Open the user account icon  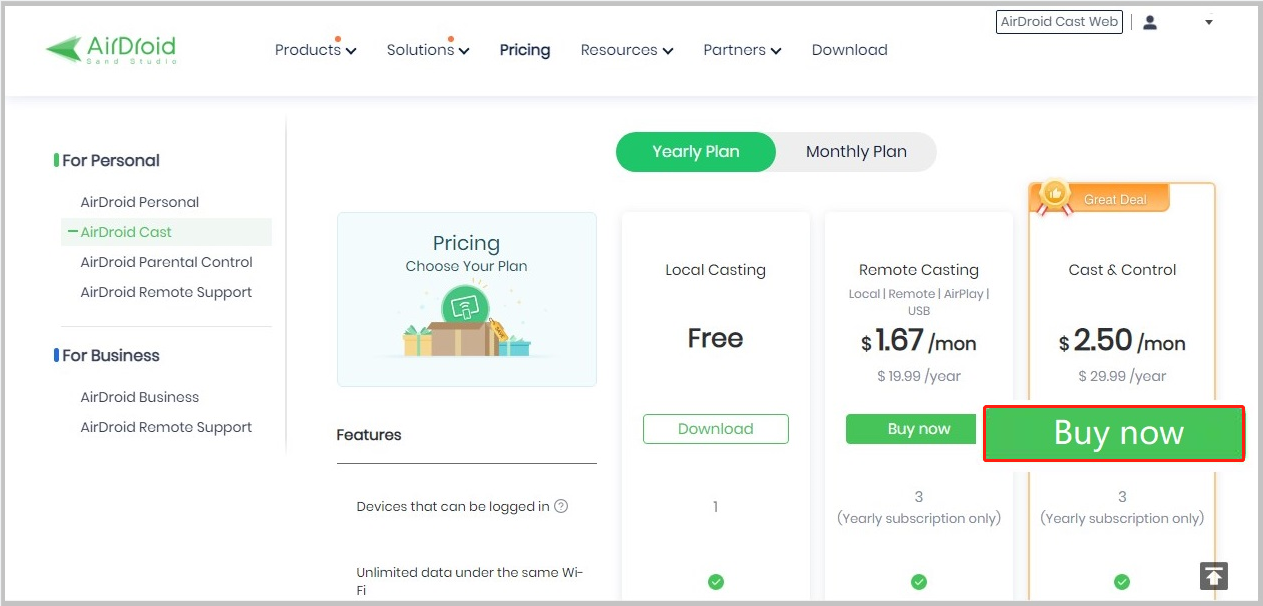pos(1150,22)
